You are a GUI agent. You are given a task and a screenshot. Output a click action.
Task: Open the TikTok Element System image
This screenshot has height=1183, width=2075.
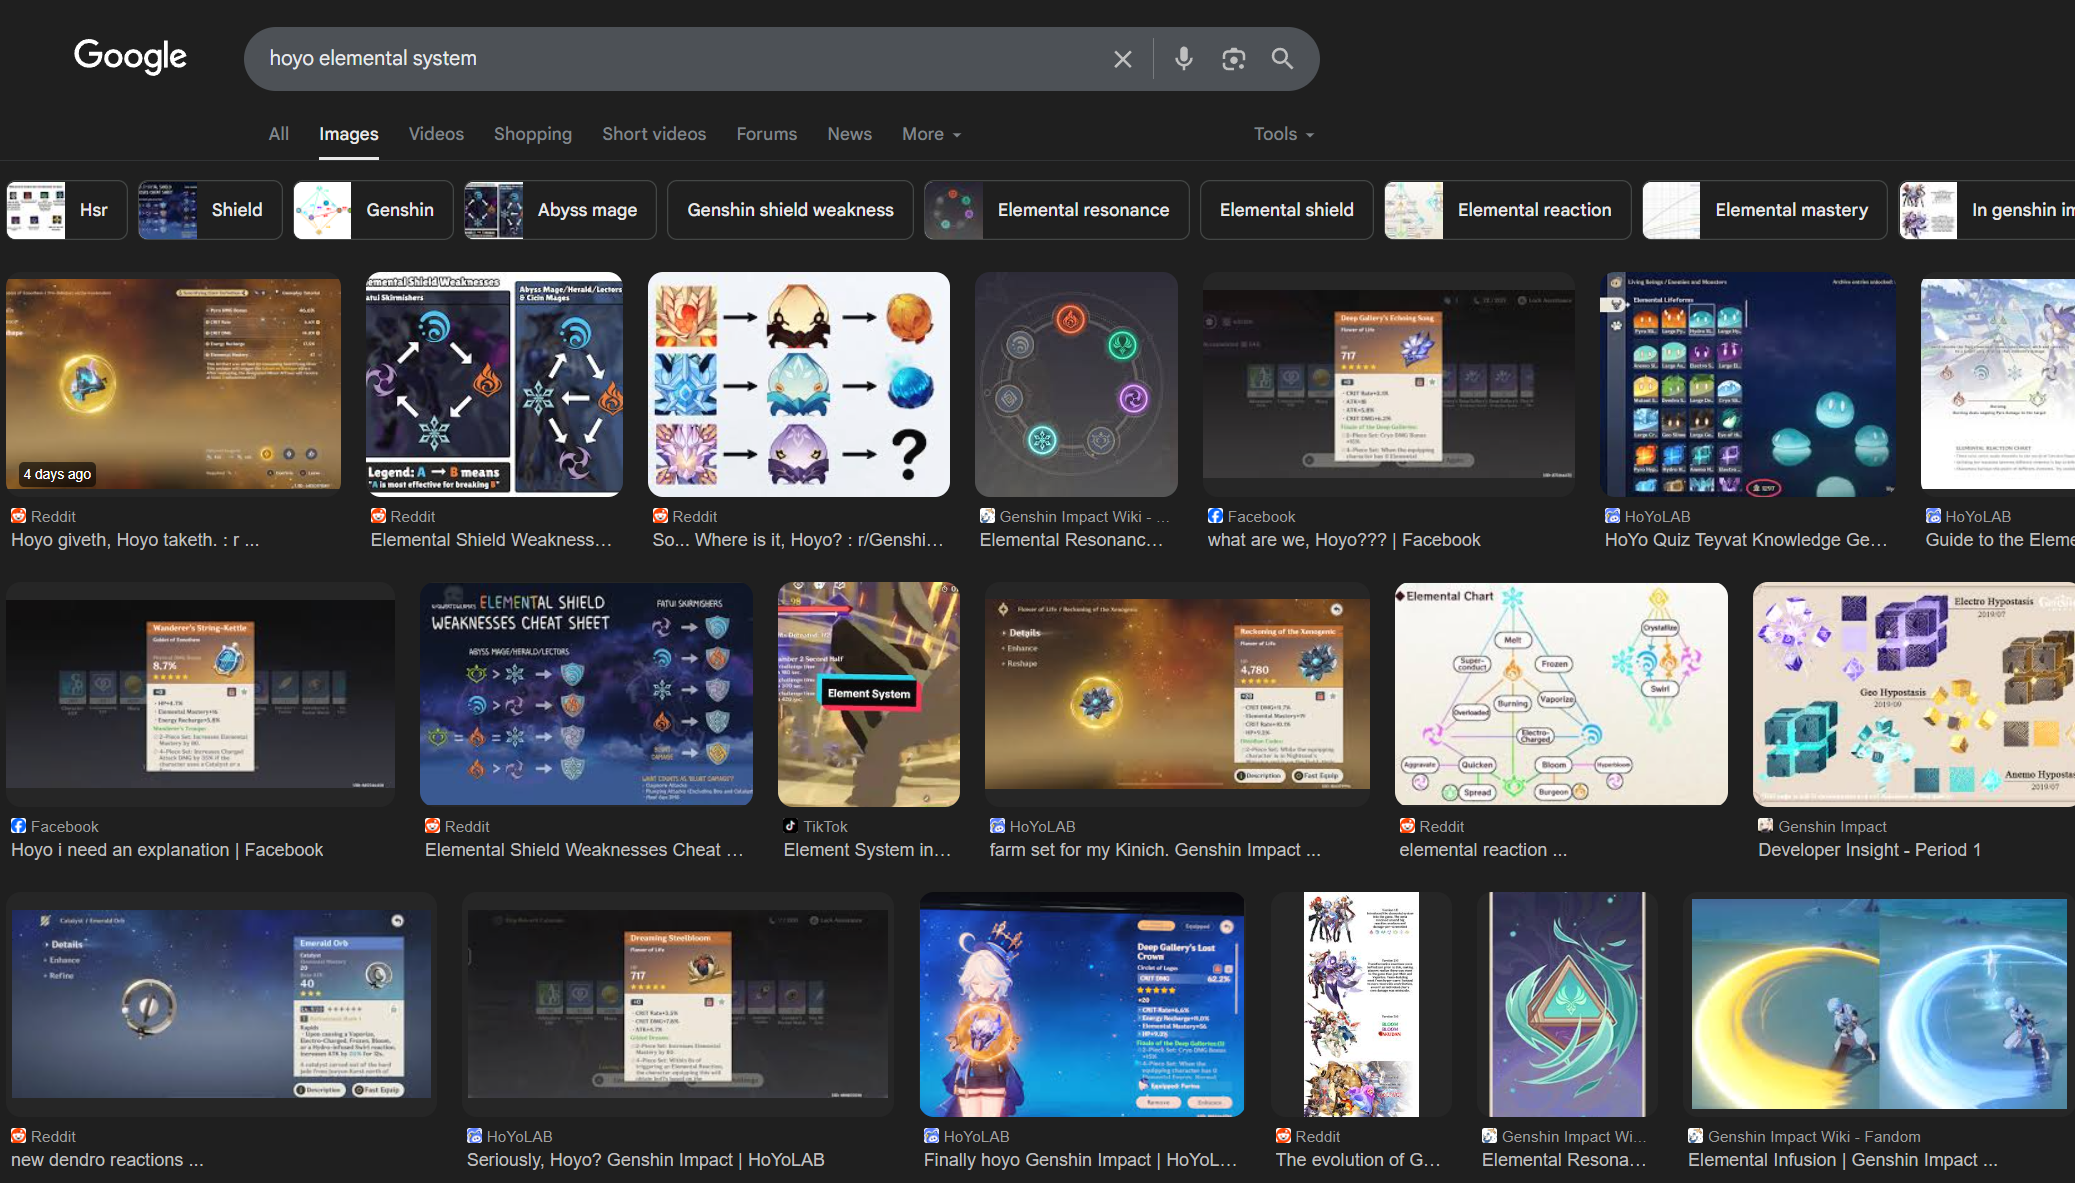tap(869, 694)
